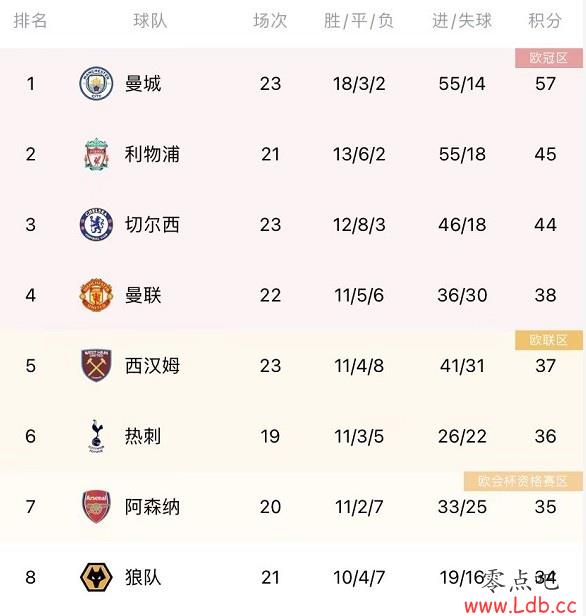586x616 pixels.
Task: Select the Chelsea club badge
Action: (96, 224)
